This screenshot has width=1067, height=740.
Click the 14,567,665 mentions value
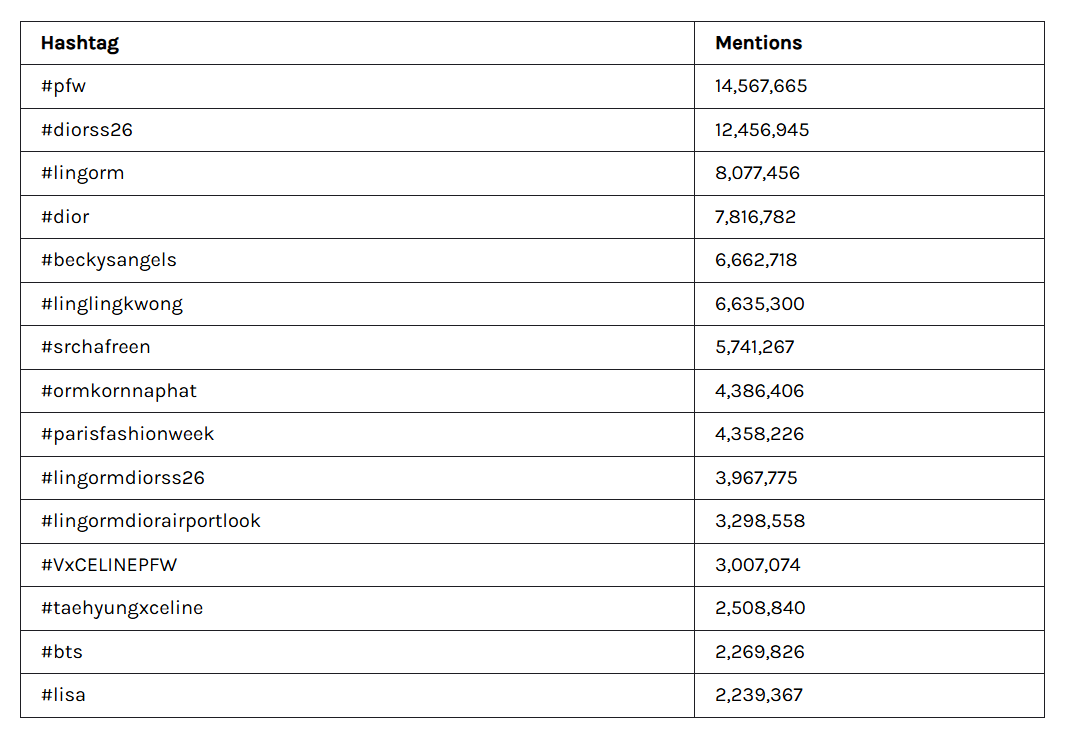760,86
